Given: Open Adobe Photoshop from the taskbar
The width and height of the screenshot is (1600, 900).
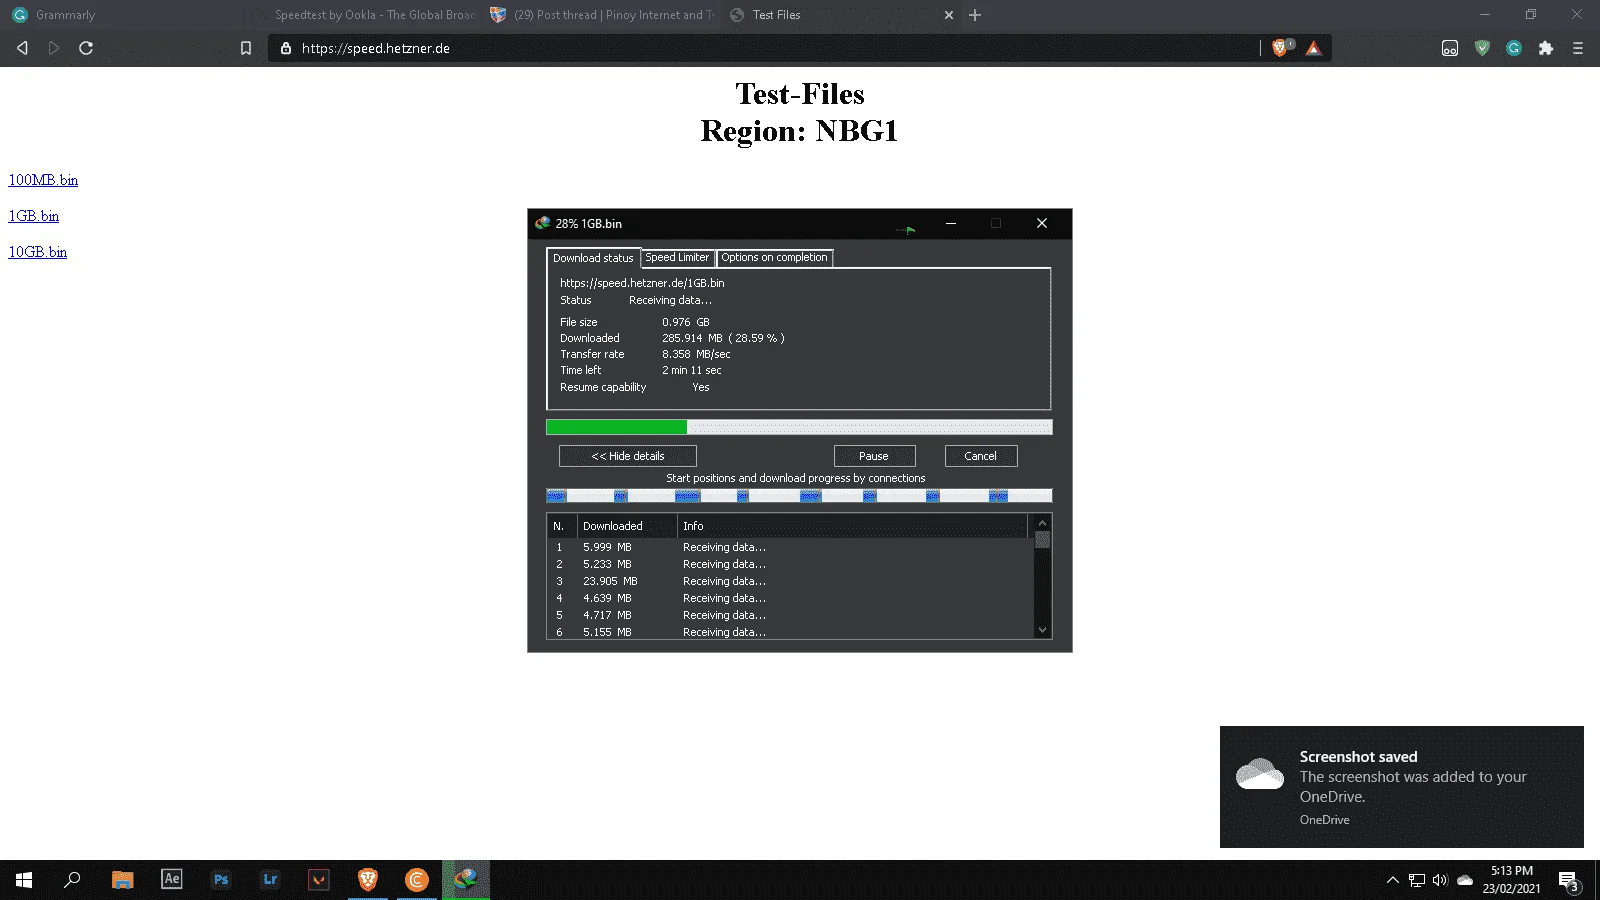Looking at the screenshot, I should pyautogui.click(x=221, y=880).
